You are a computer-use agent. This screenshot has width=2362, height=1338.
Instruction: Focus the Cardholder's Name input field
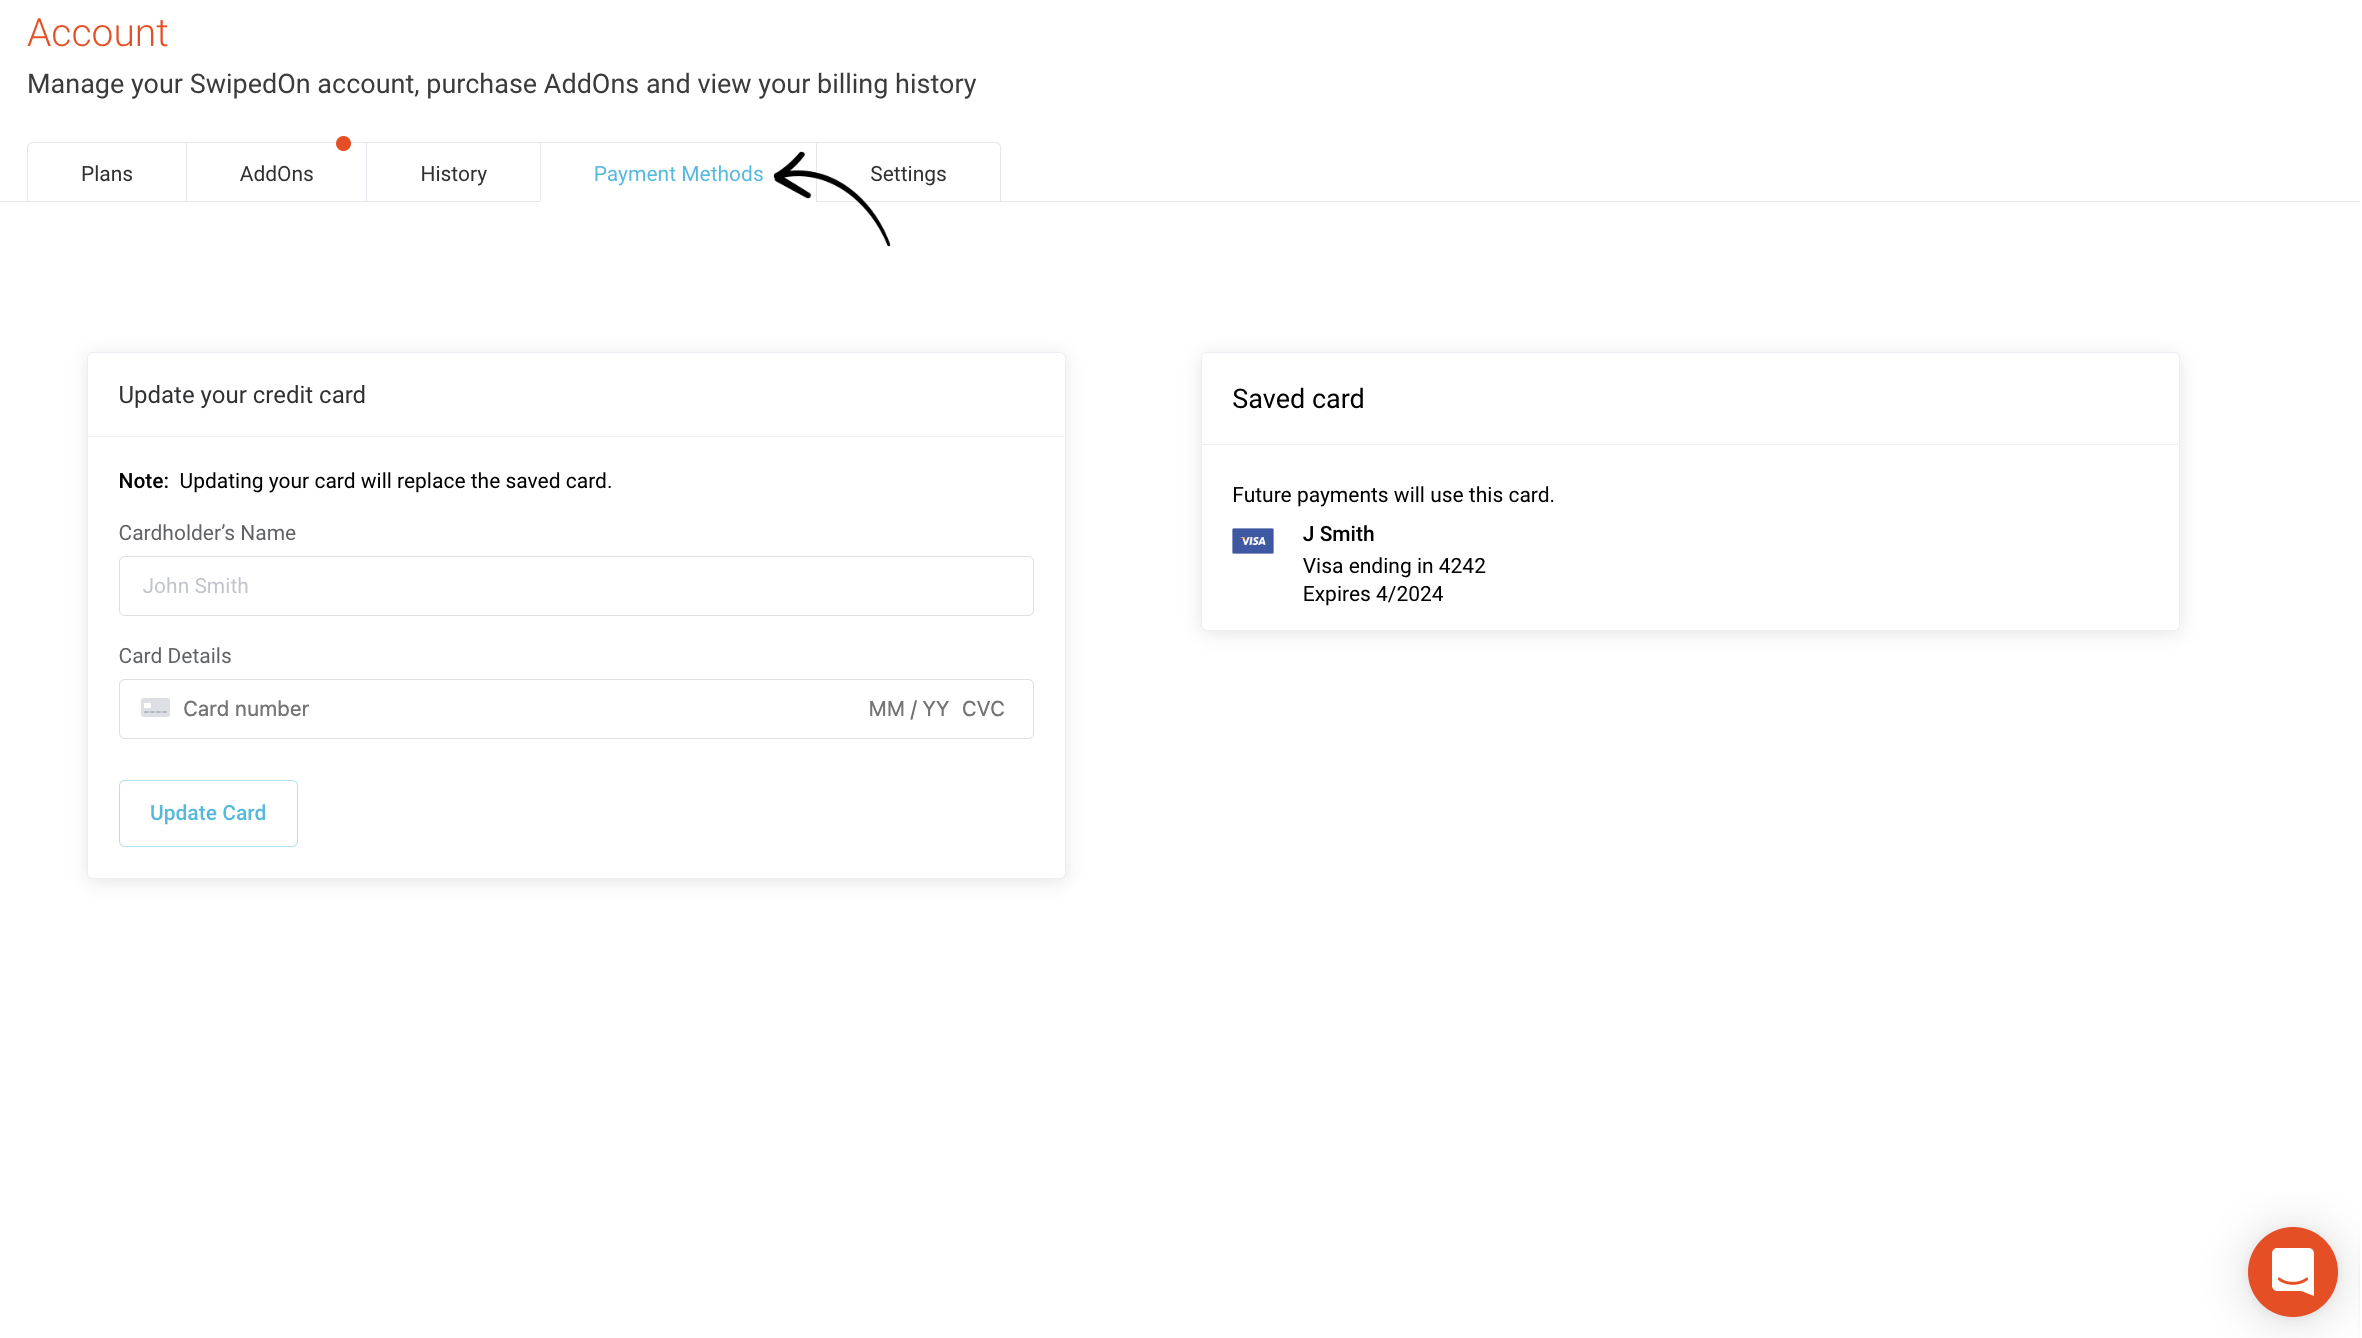click(576, 585)
